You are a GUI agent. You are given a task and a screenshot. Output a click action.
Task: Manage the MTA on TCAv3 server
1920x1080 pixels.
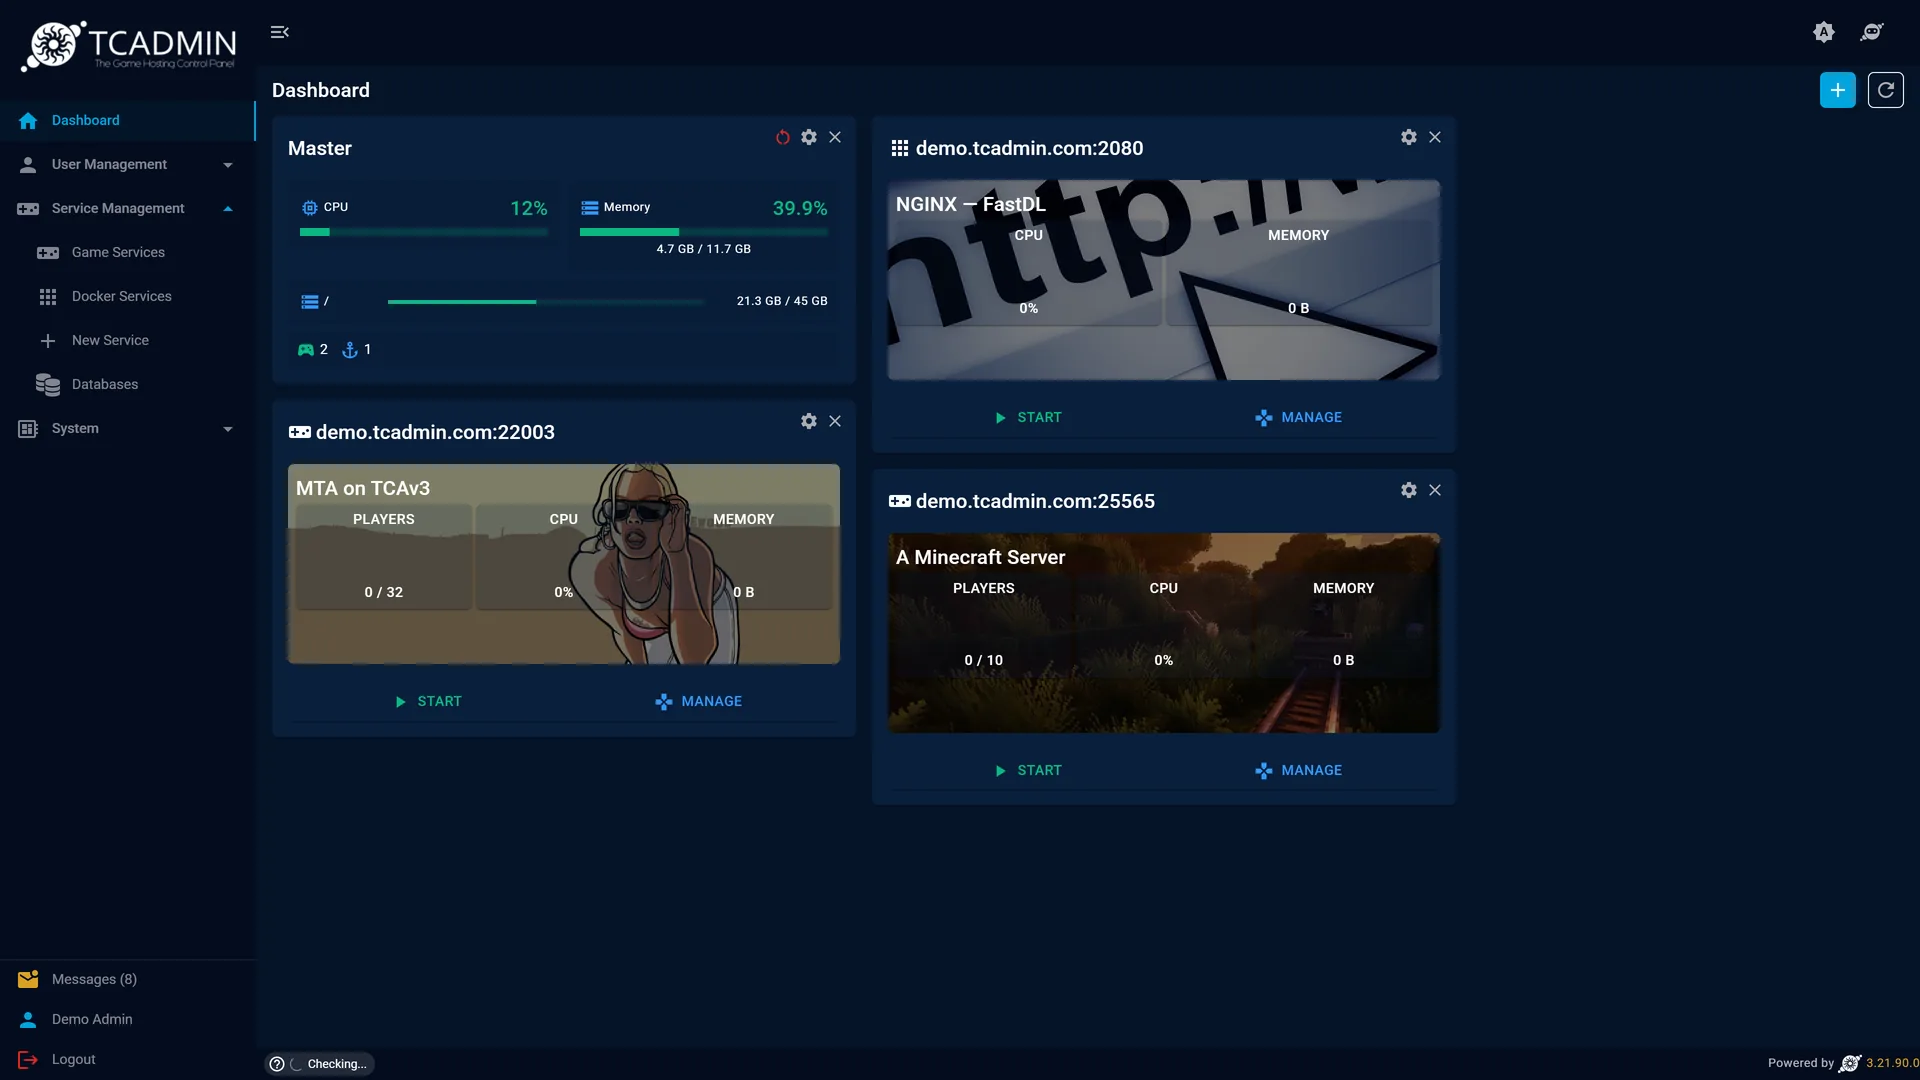pos(698,701)
